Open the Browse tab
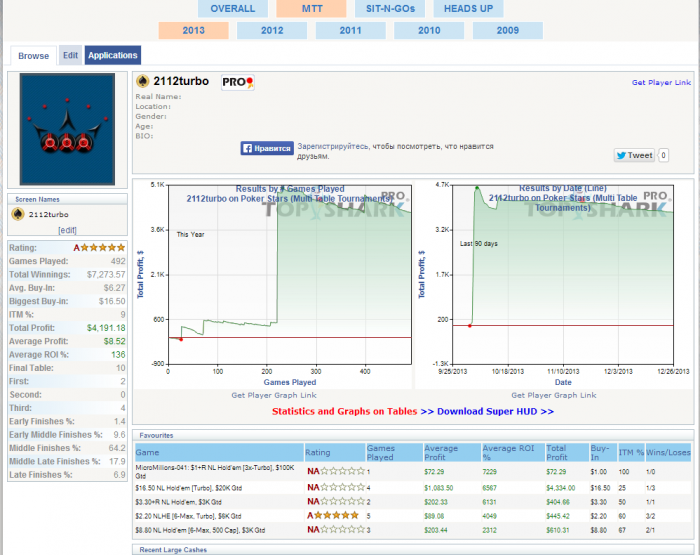 tap(33, 56)
